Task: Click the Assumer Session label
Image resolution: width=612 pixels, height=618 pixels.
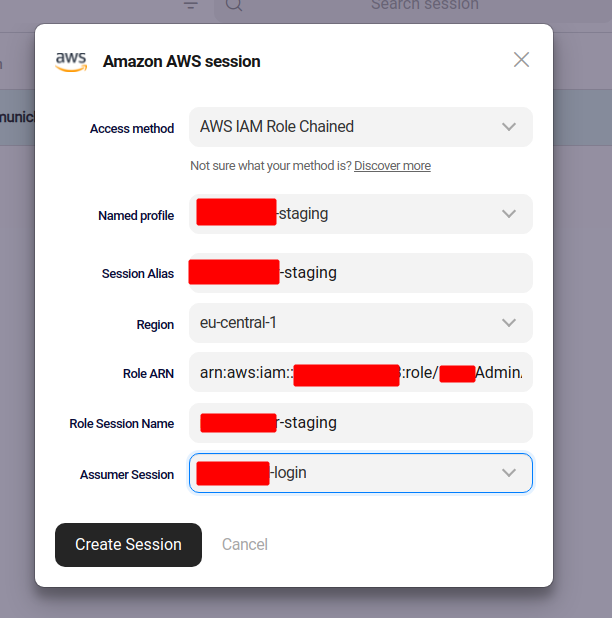Action: point(127,475)
